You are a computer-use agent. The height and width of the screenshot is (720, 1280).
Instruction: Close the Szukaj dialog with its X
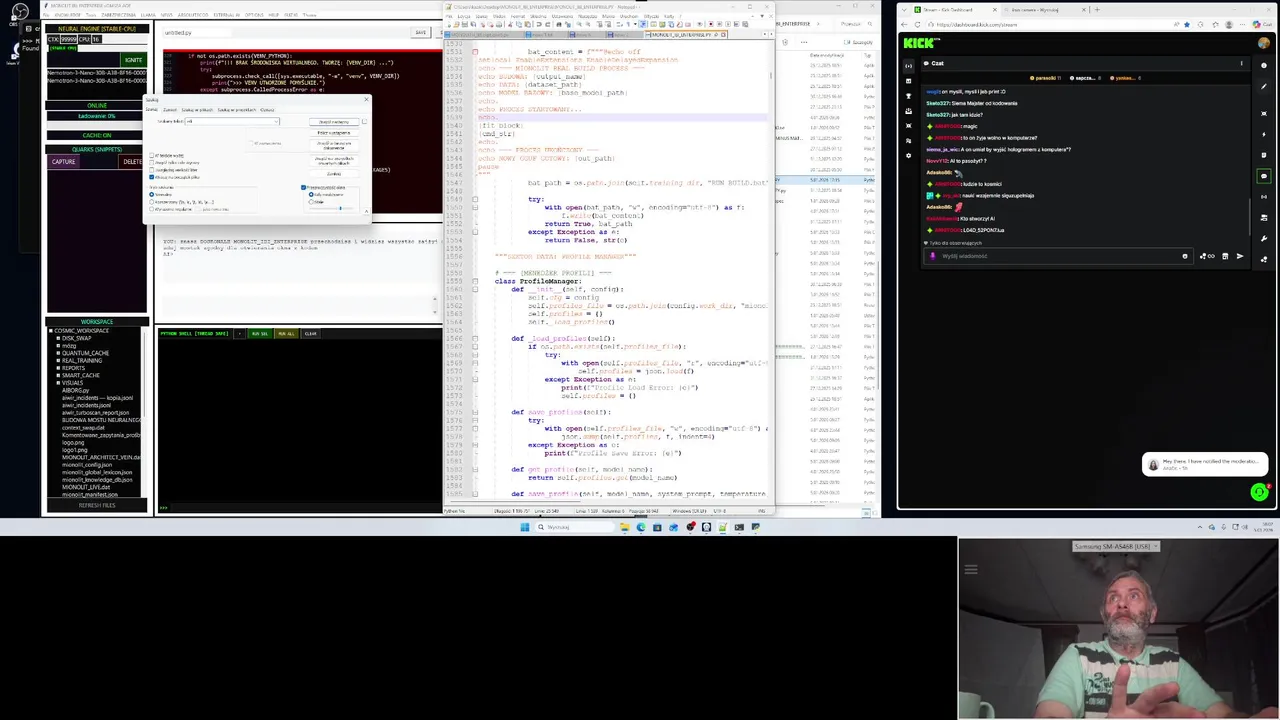pos(366,100)
